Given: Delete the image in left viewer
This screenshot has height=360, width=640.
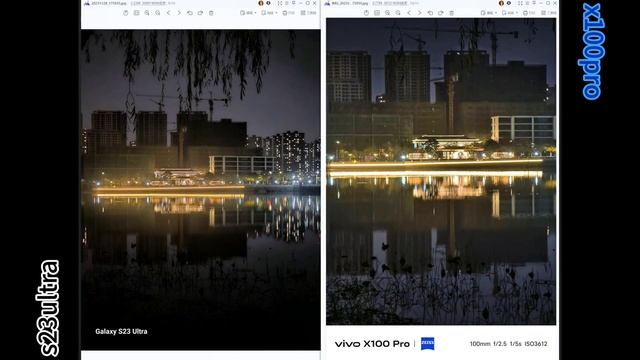Looking at the screenshot, I should [211, 13].
